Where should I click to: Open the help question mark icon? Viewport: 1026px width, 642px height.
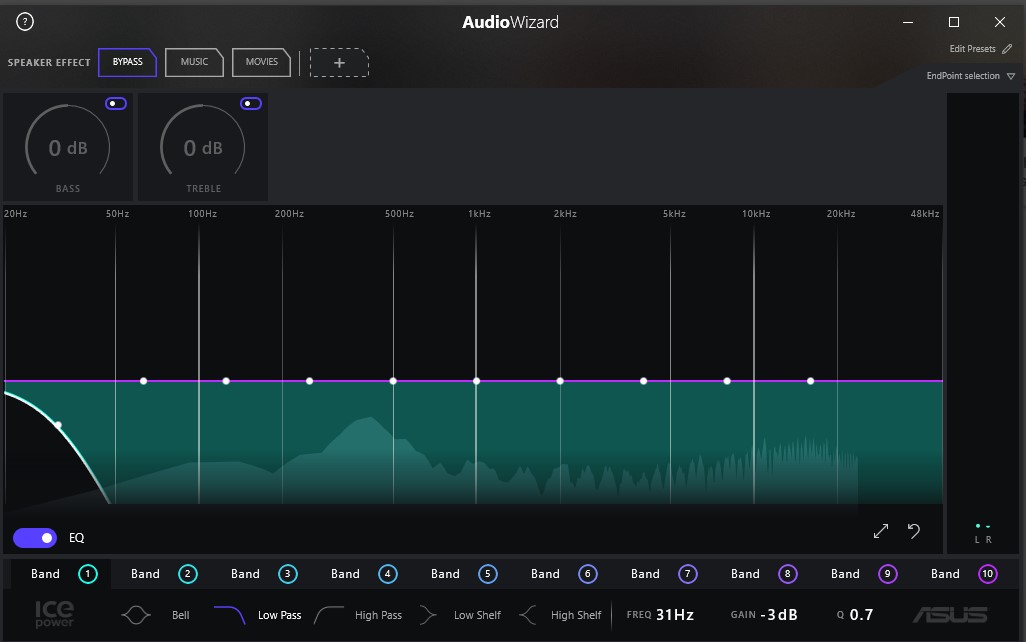pyautogui.click(x=26, y=22)
